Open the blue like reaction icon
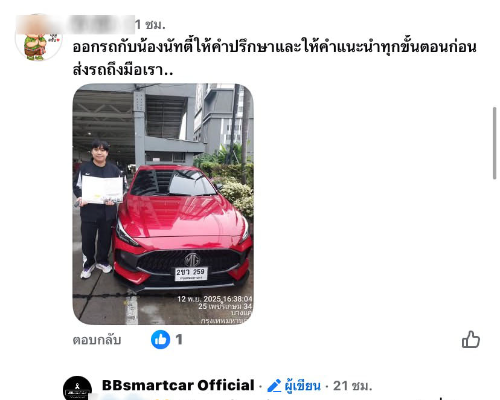The image size is (500, 400). point(160,339)
